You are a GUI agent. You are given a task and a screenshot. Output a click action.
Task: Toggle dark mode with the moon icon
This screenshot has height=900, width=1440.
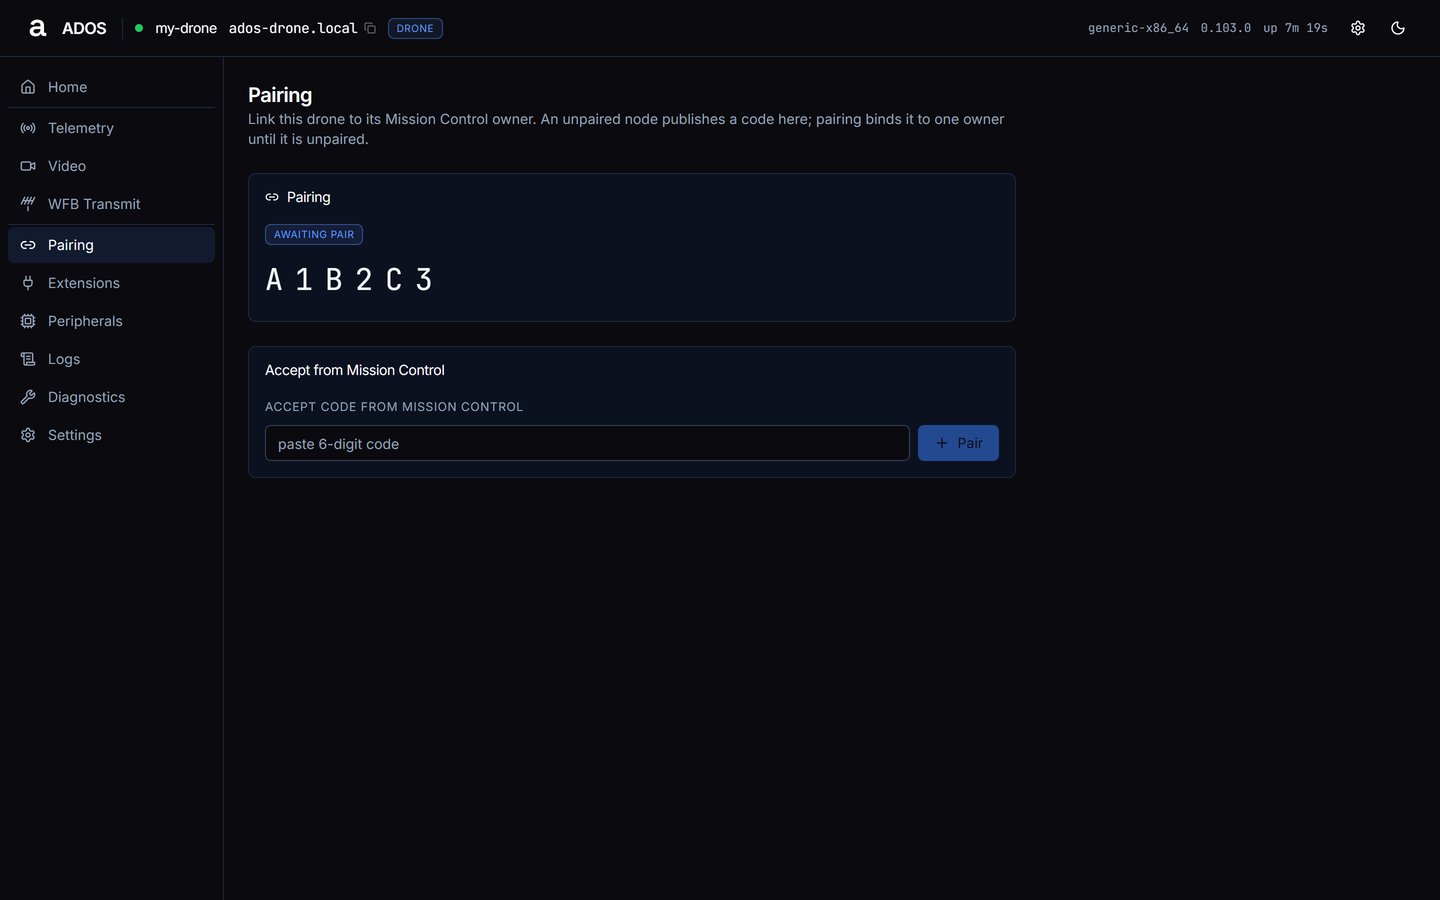(1398, 28)
